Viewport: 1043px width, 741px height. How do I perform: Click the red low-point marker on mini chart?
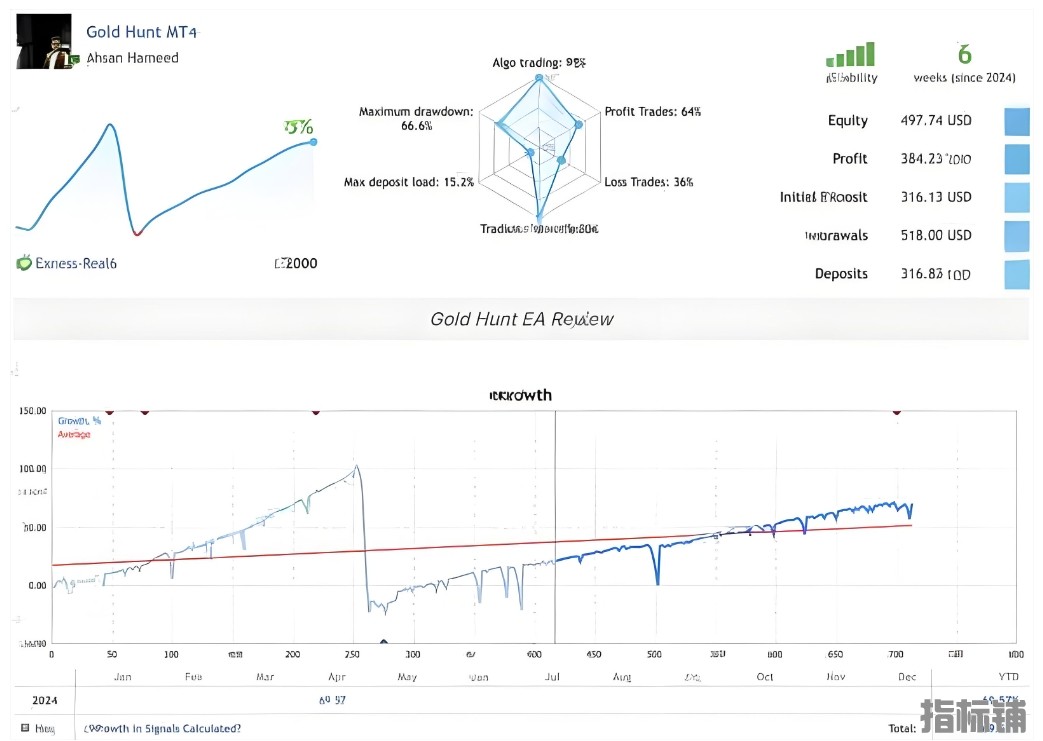[137, 233]
